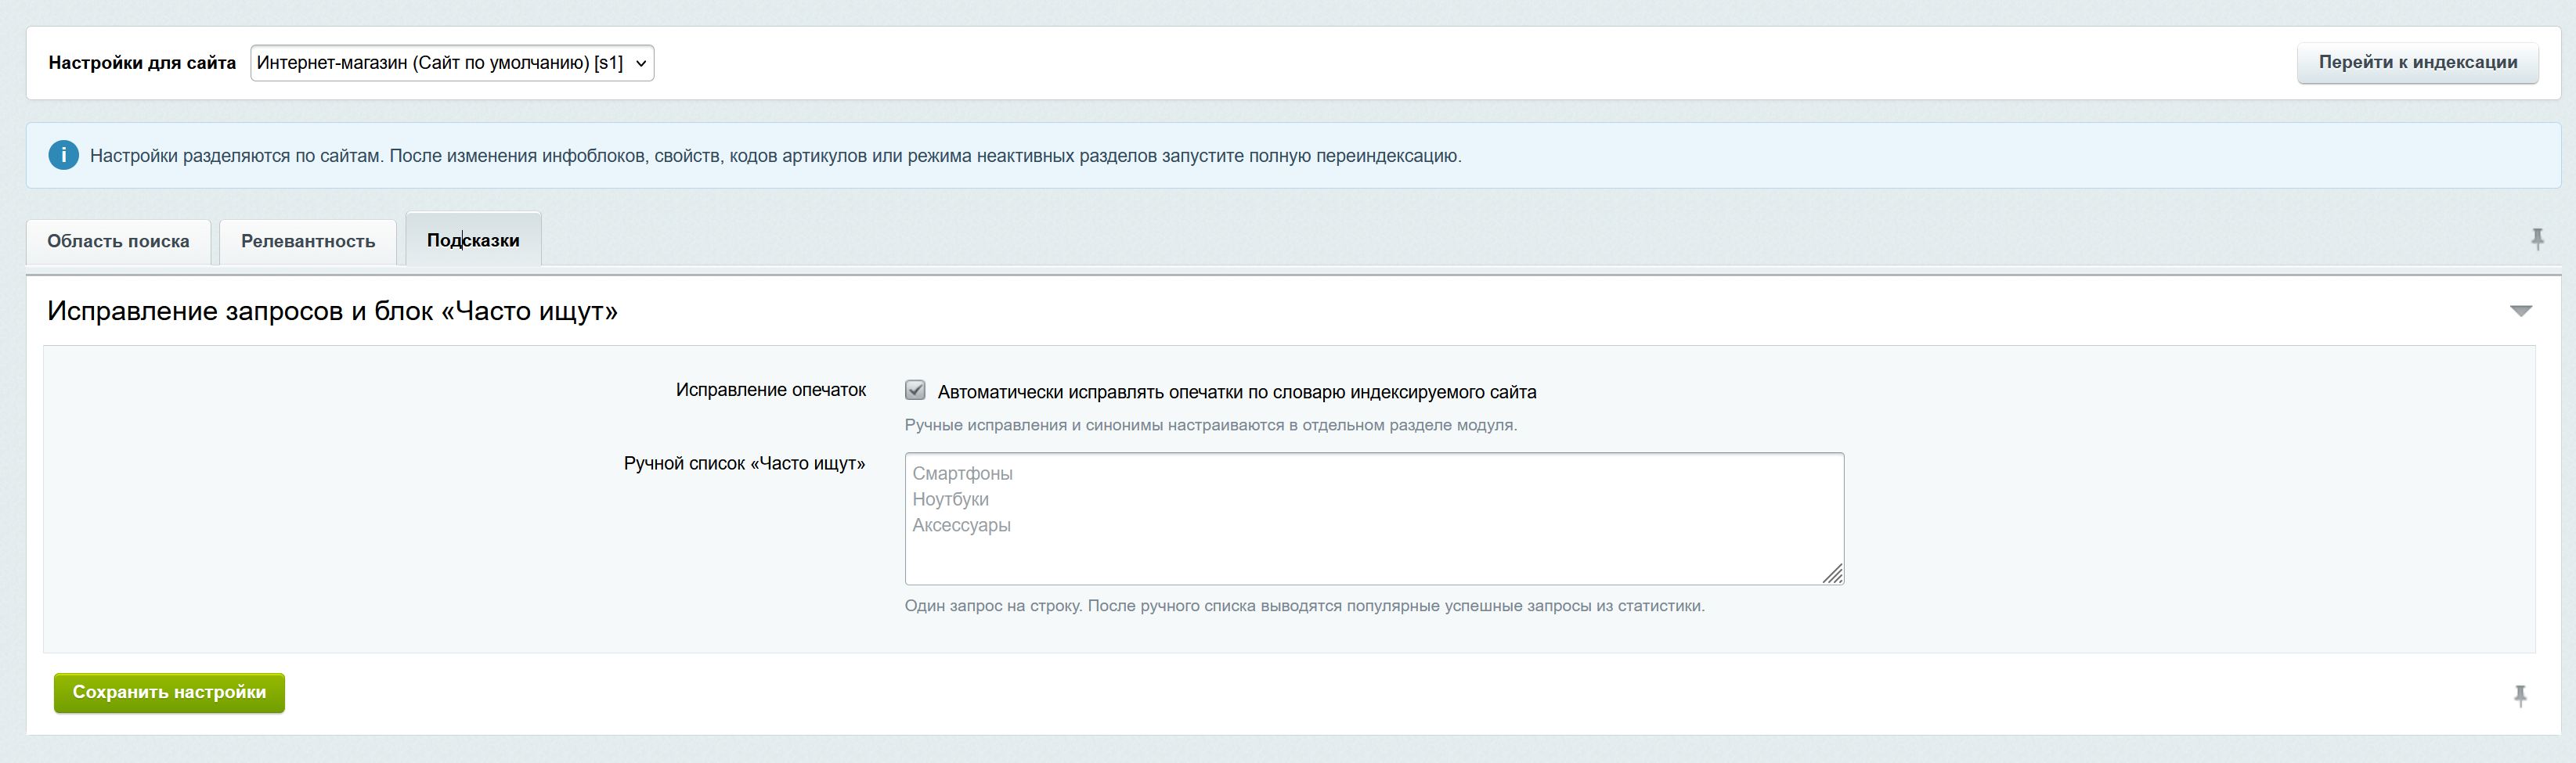This screenshot has height=763, width=2576.
Task: Click the Ручной список «Часто ищут» label
Action: [744, 464]
